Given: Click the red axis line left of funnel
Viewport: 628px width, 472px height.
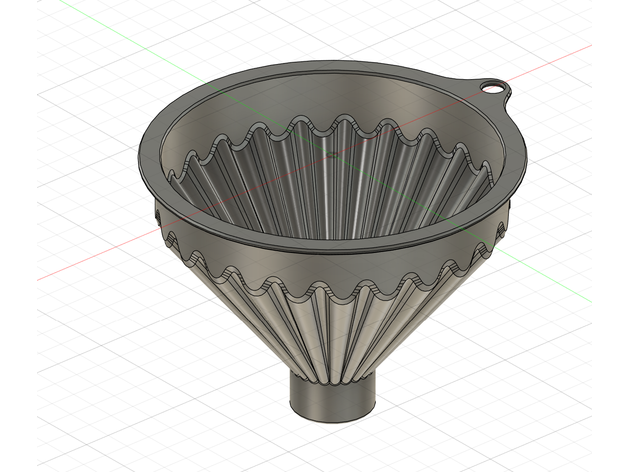Looking at the screenshot, I should point(80,270).
